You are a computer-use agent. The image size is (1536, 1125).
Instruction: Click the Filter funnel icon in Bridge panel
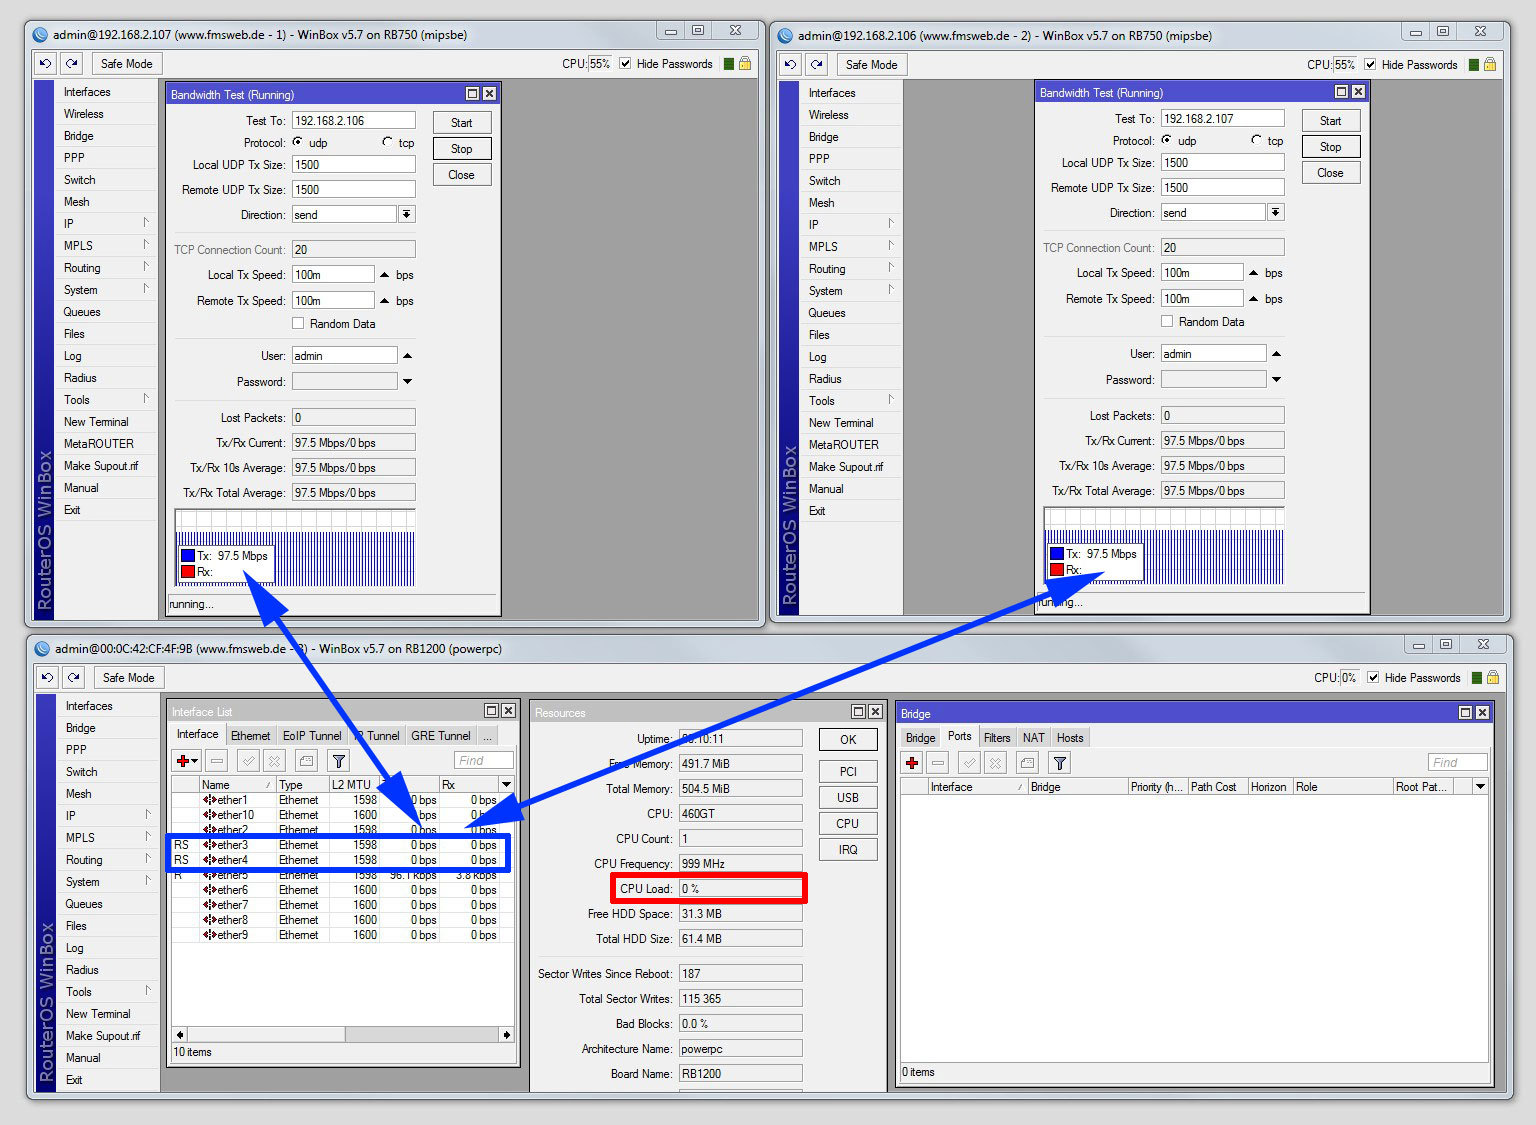1059,763
